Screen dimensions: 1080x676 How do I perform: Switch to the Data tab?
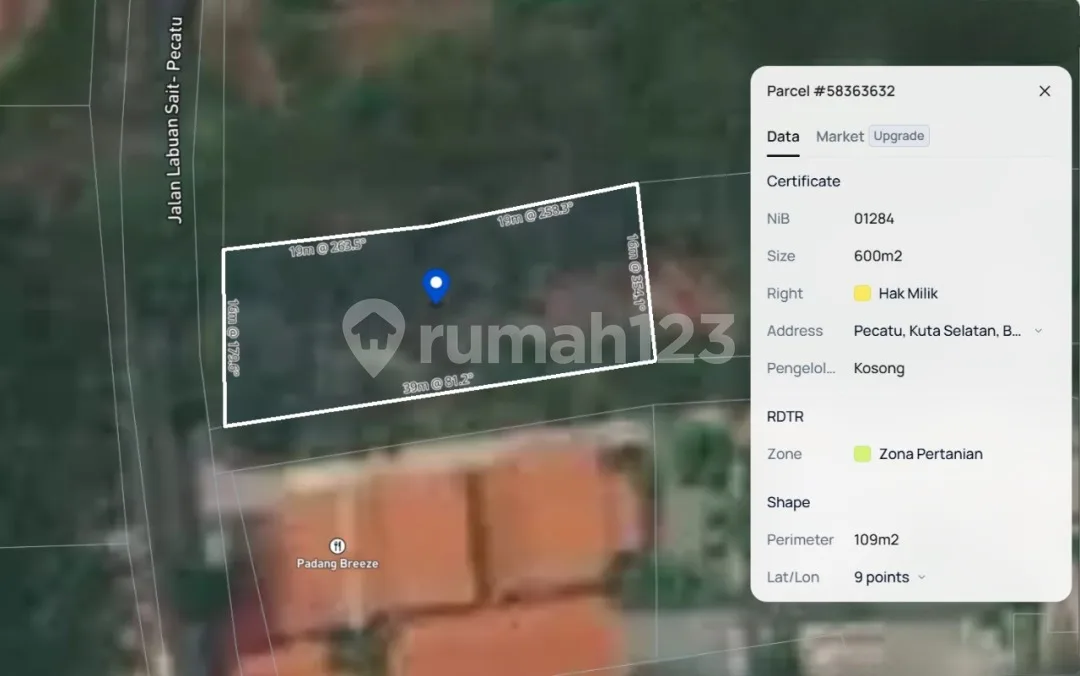point(783,136)
